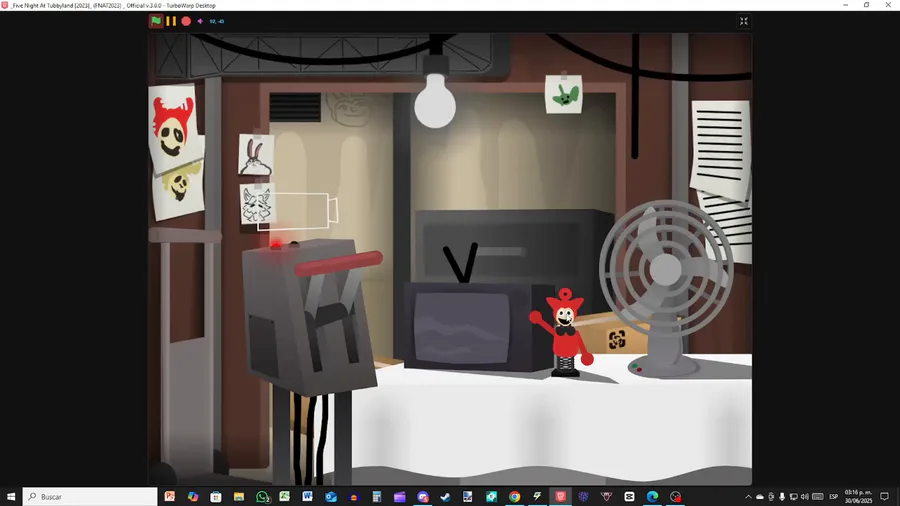Screen dimensions: 900x506
Task: Open Steam from the taskbar
Action: [445, 496]
